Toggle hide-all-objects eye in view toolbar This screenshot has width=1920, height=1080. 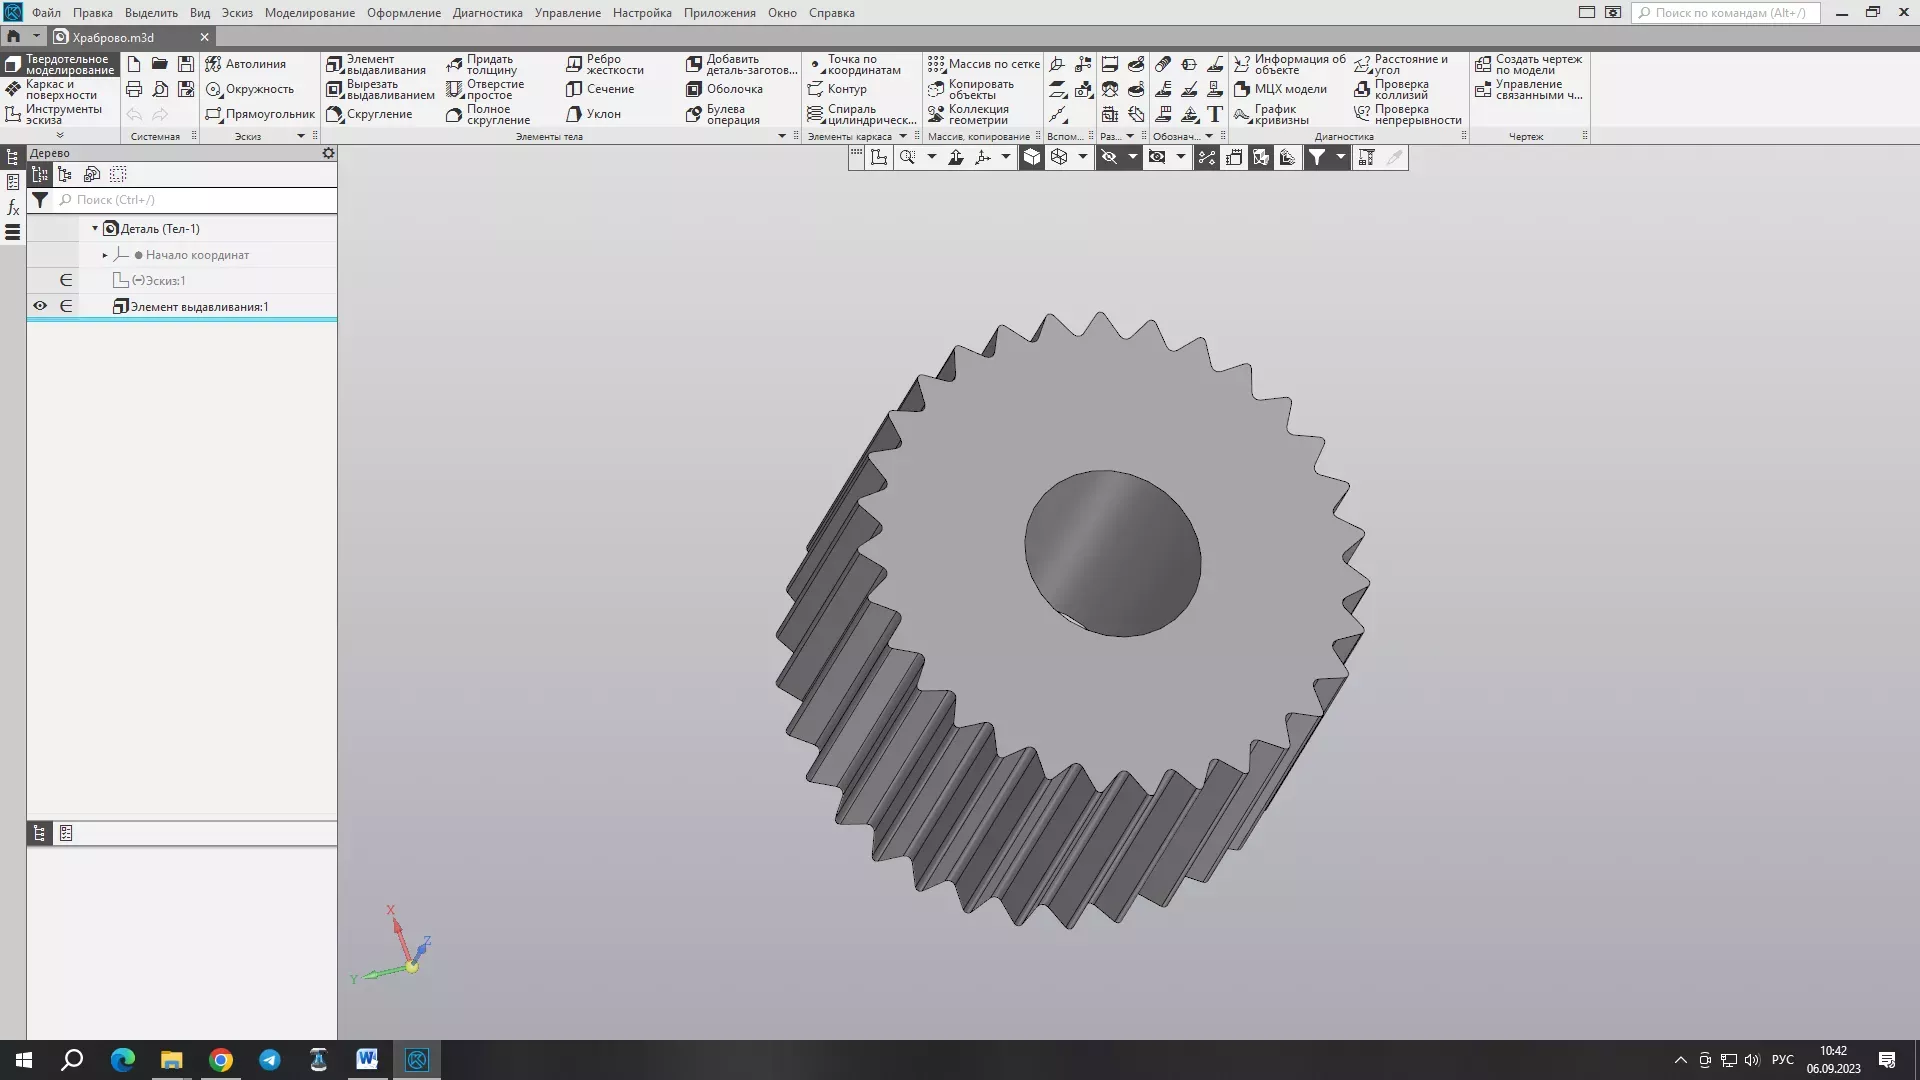pos(1109,157)
